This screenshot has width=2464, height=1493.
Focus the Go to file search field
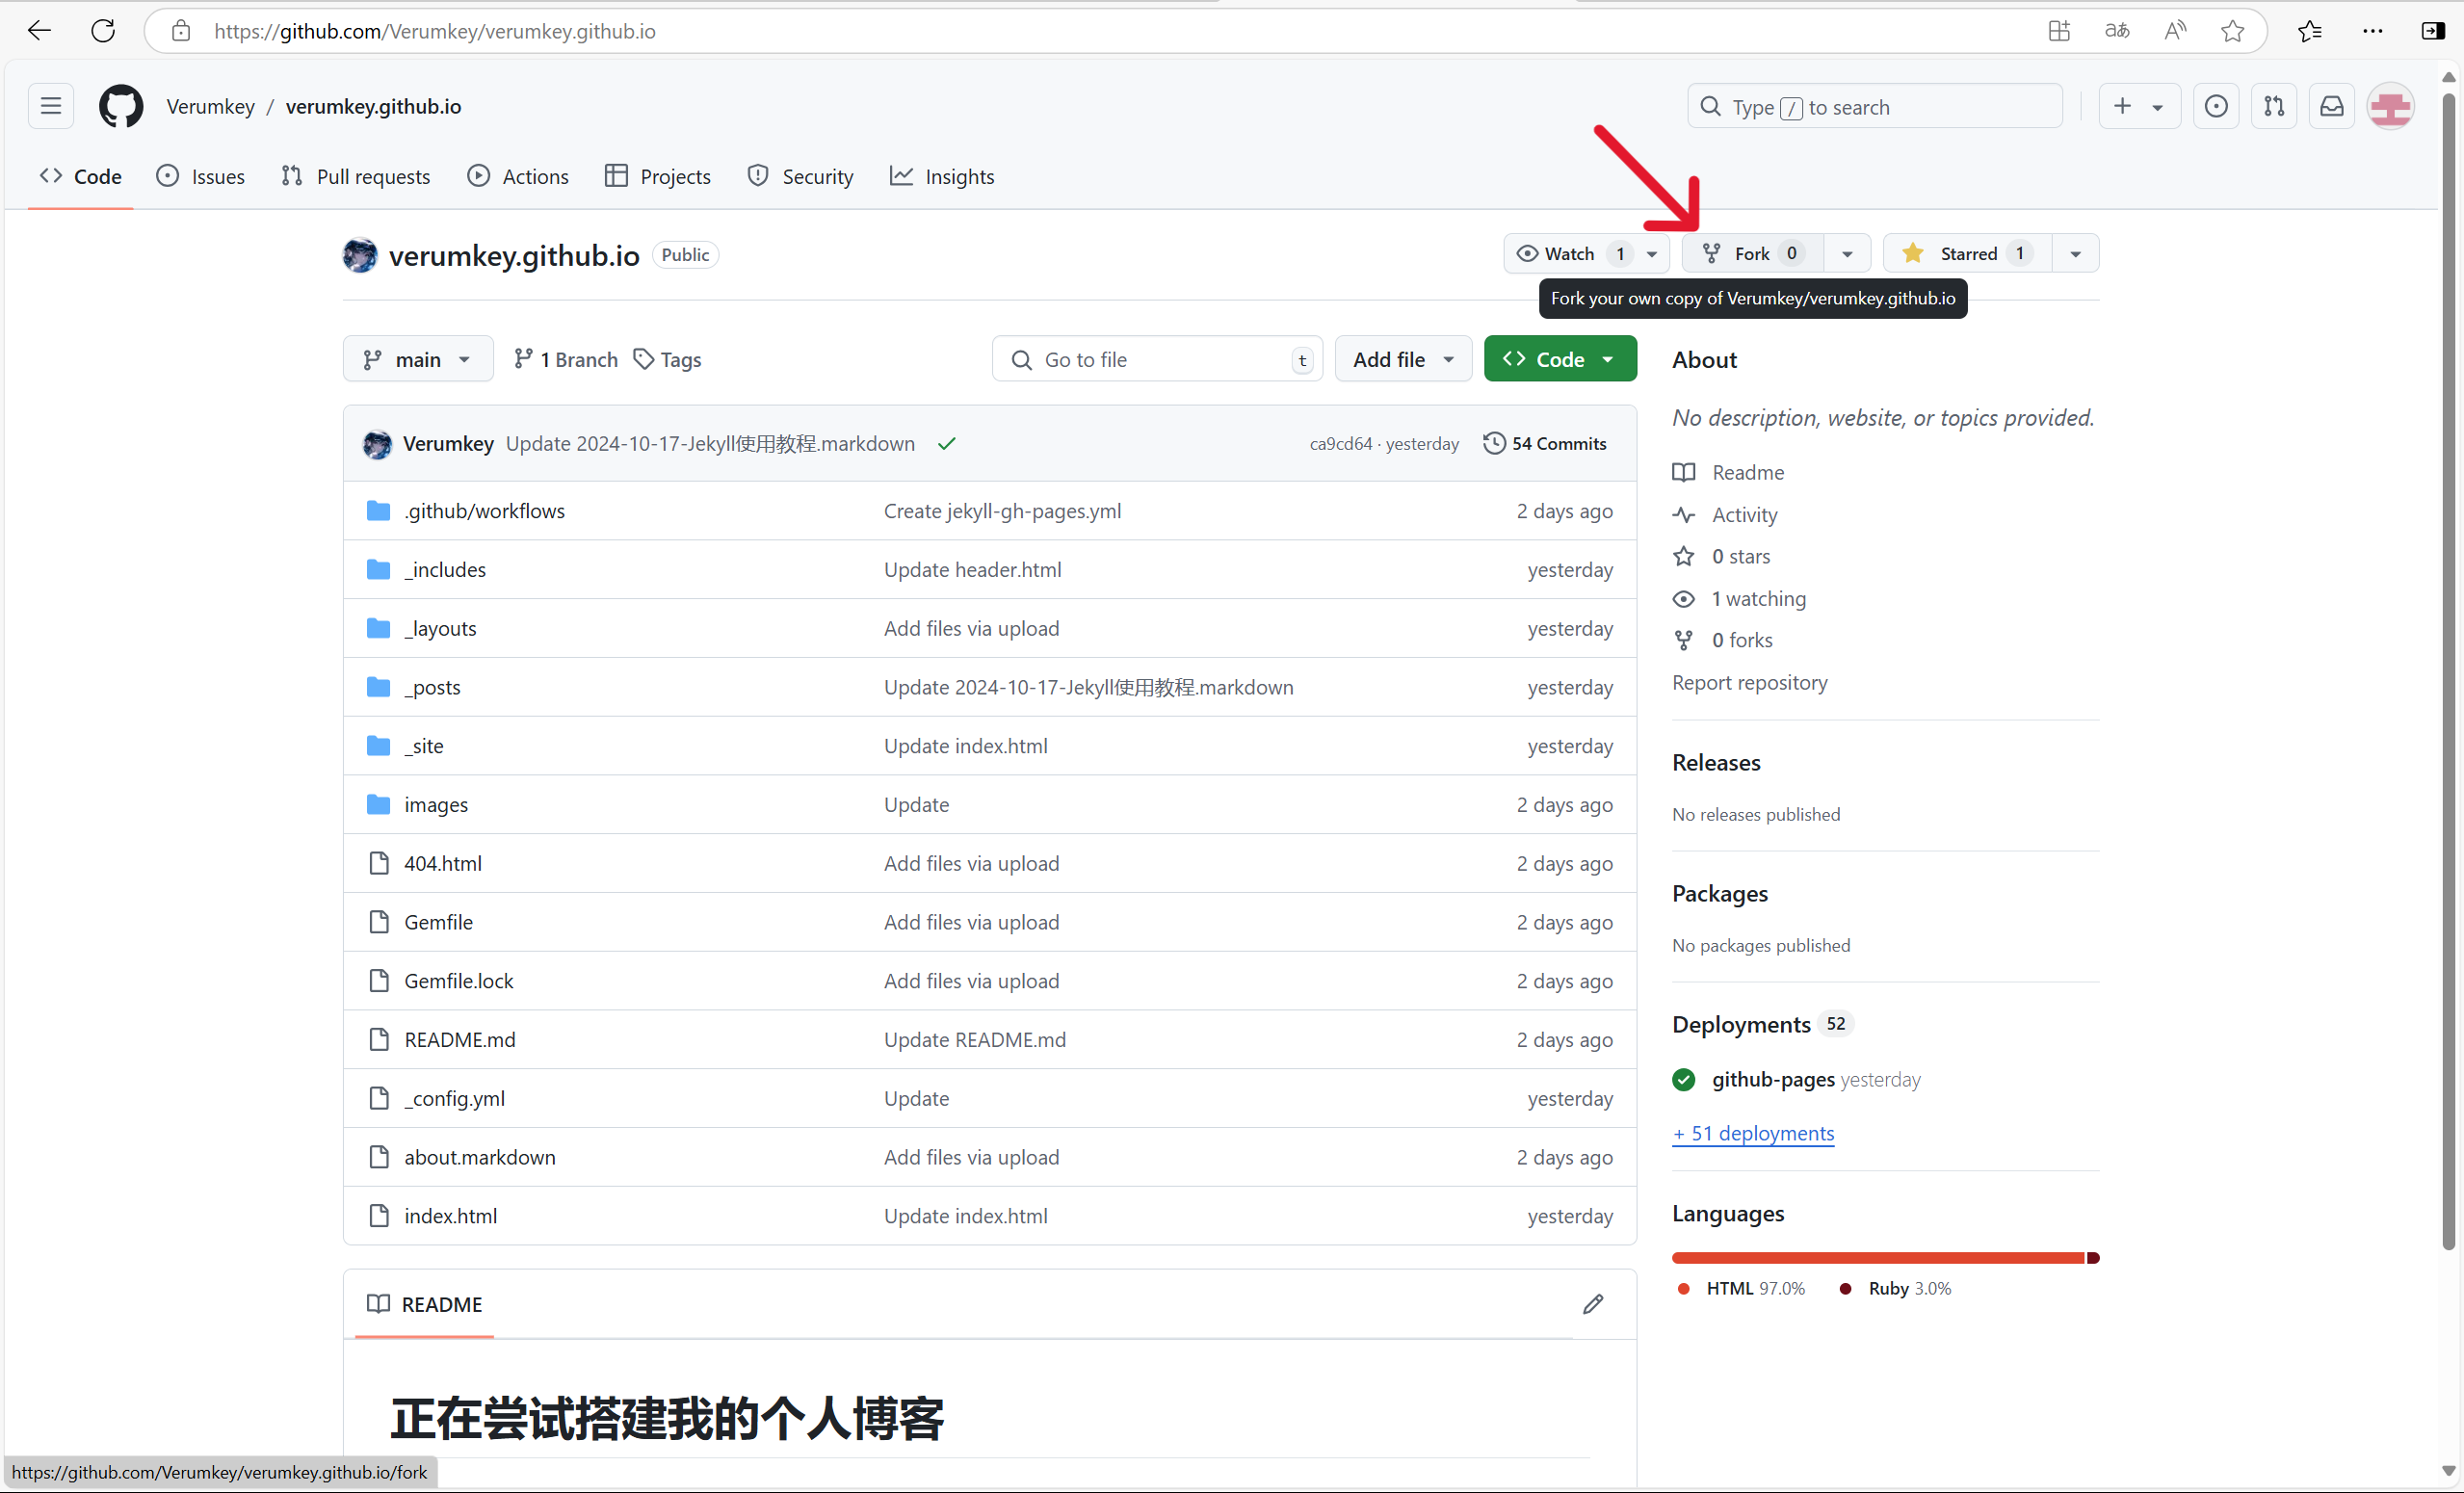point(1157,359)
